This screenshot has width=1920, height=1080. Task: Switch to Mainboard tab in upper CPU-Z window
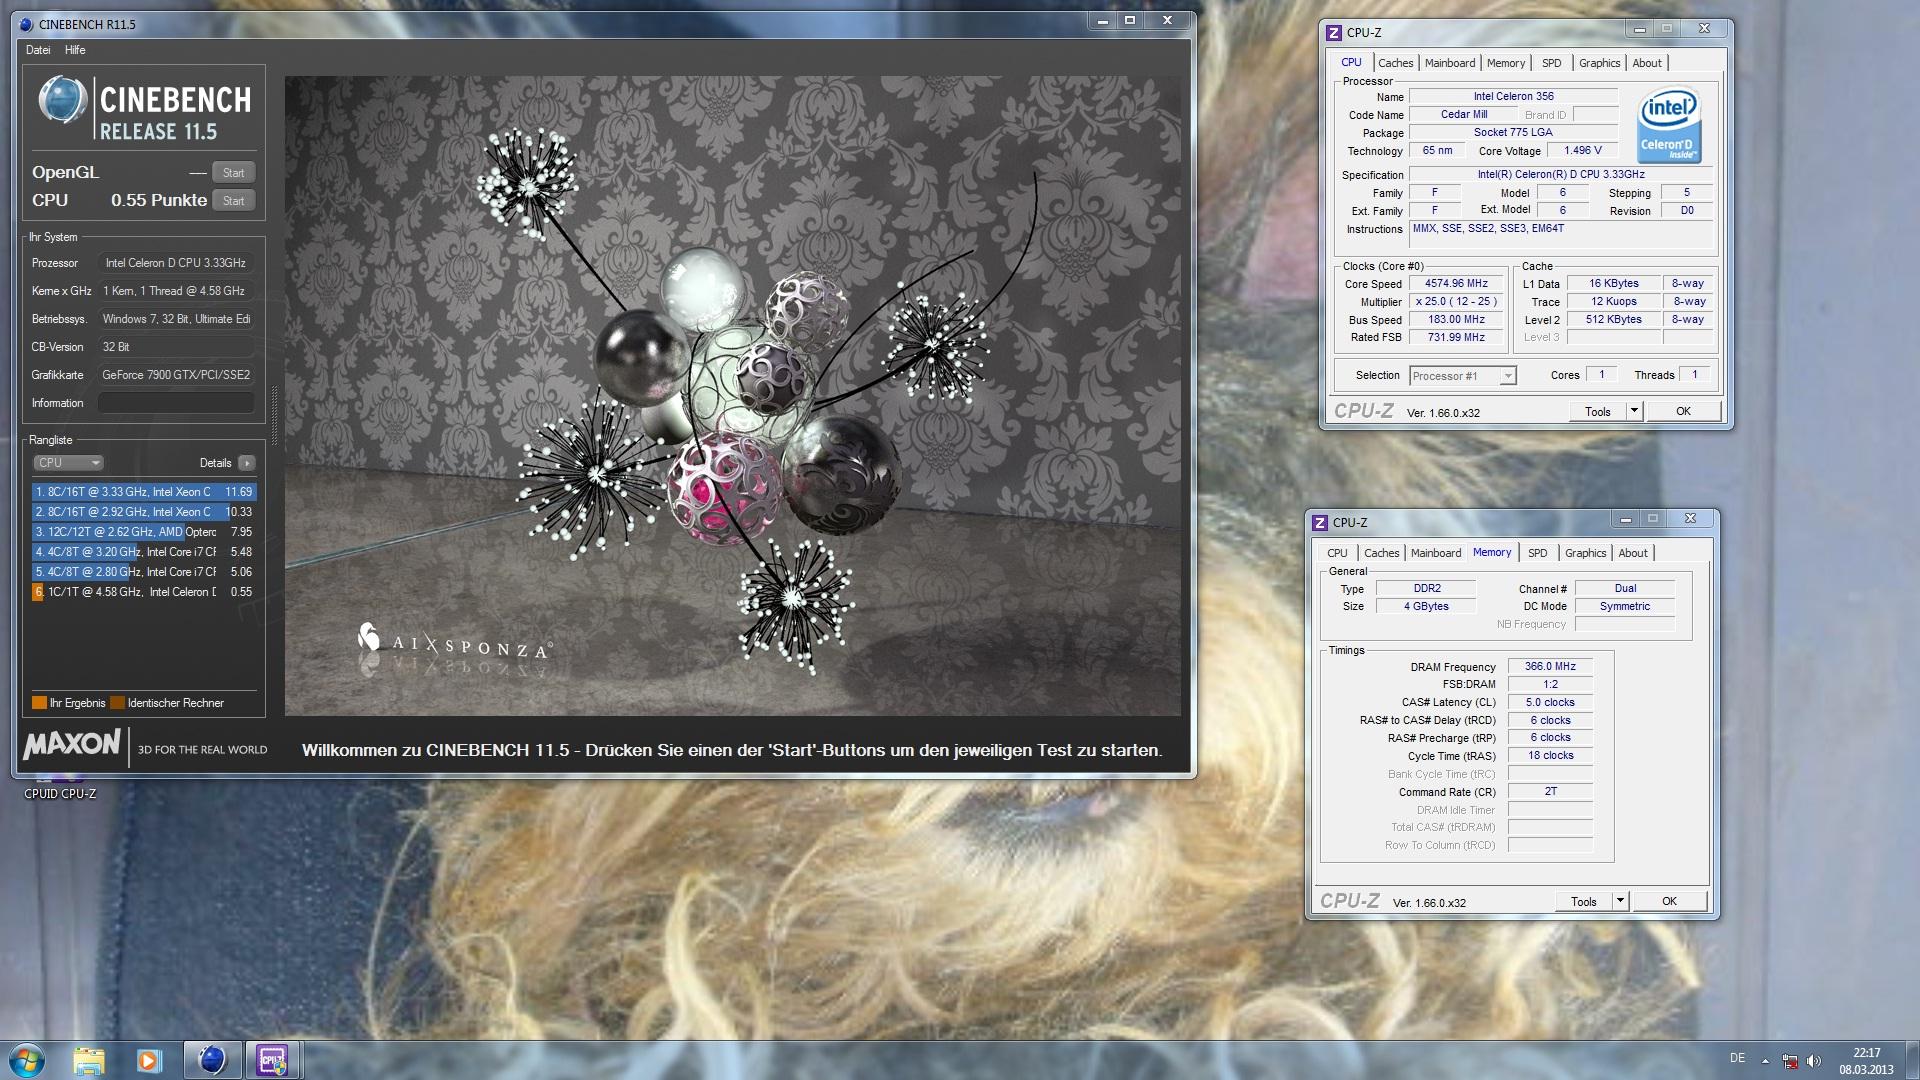tap(1450, 63)
